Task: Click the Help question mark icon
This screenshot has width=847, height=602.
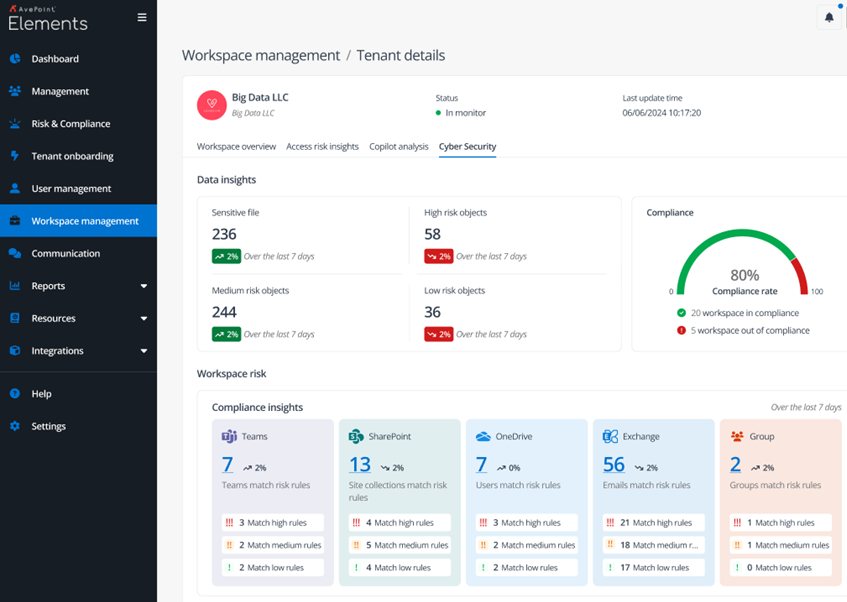Action: (x=15, y=393)
